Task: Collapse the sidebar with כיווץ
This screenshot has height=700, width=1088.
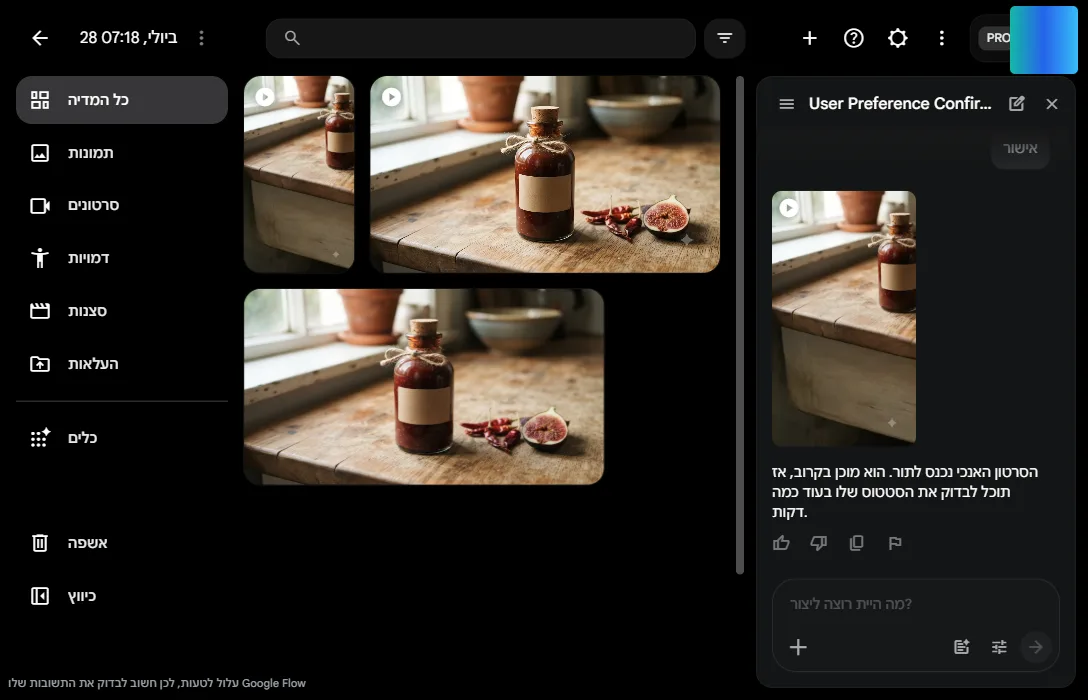Action: (x=121, y=596)
